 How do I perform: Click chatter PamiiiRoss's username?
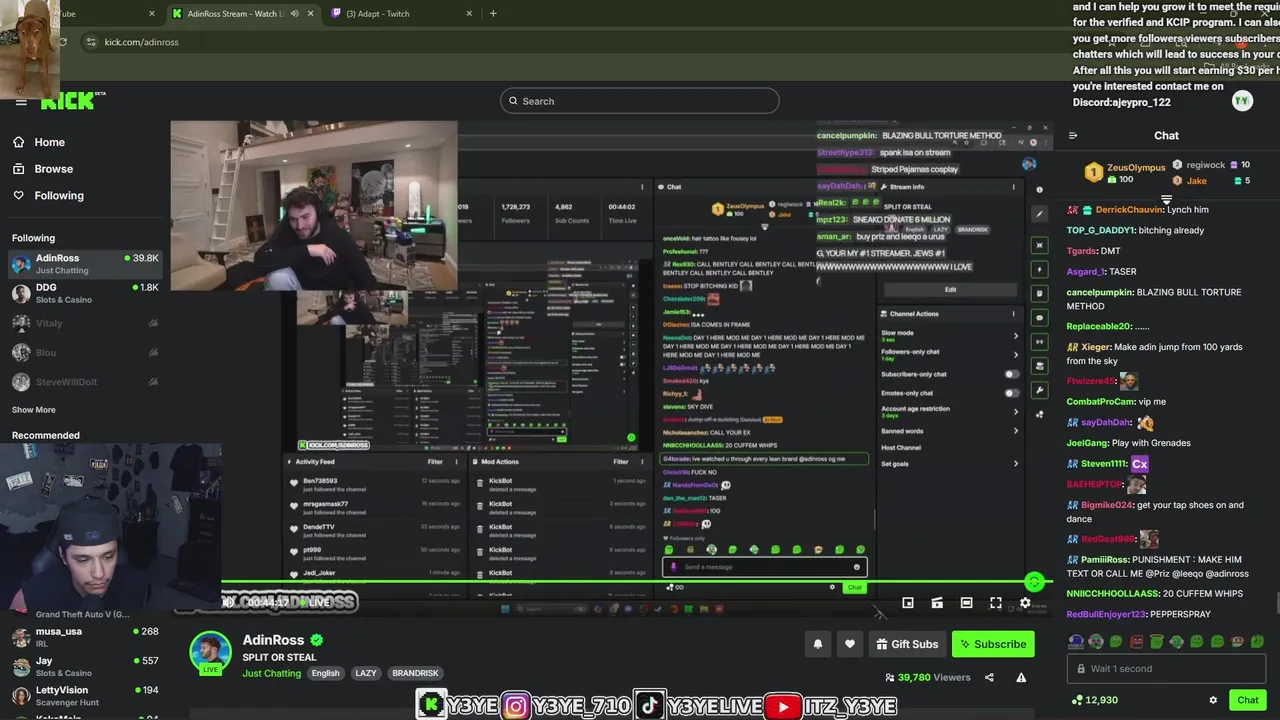tap(1105, 560)
